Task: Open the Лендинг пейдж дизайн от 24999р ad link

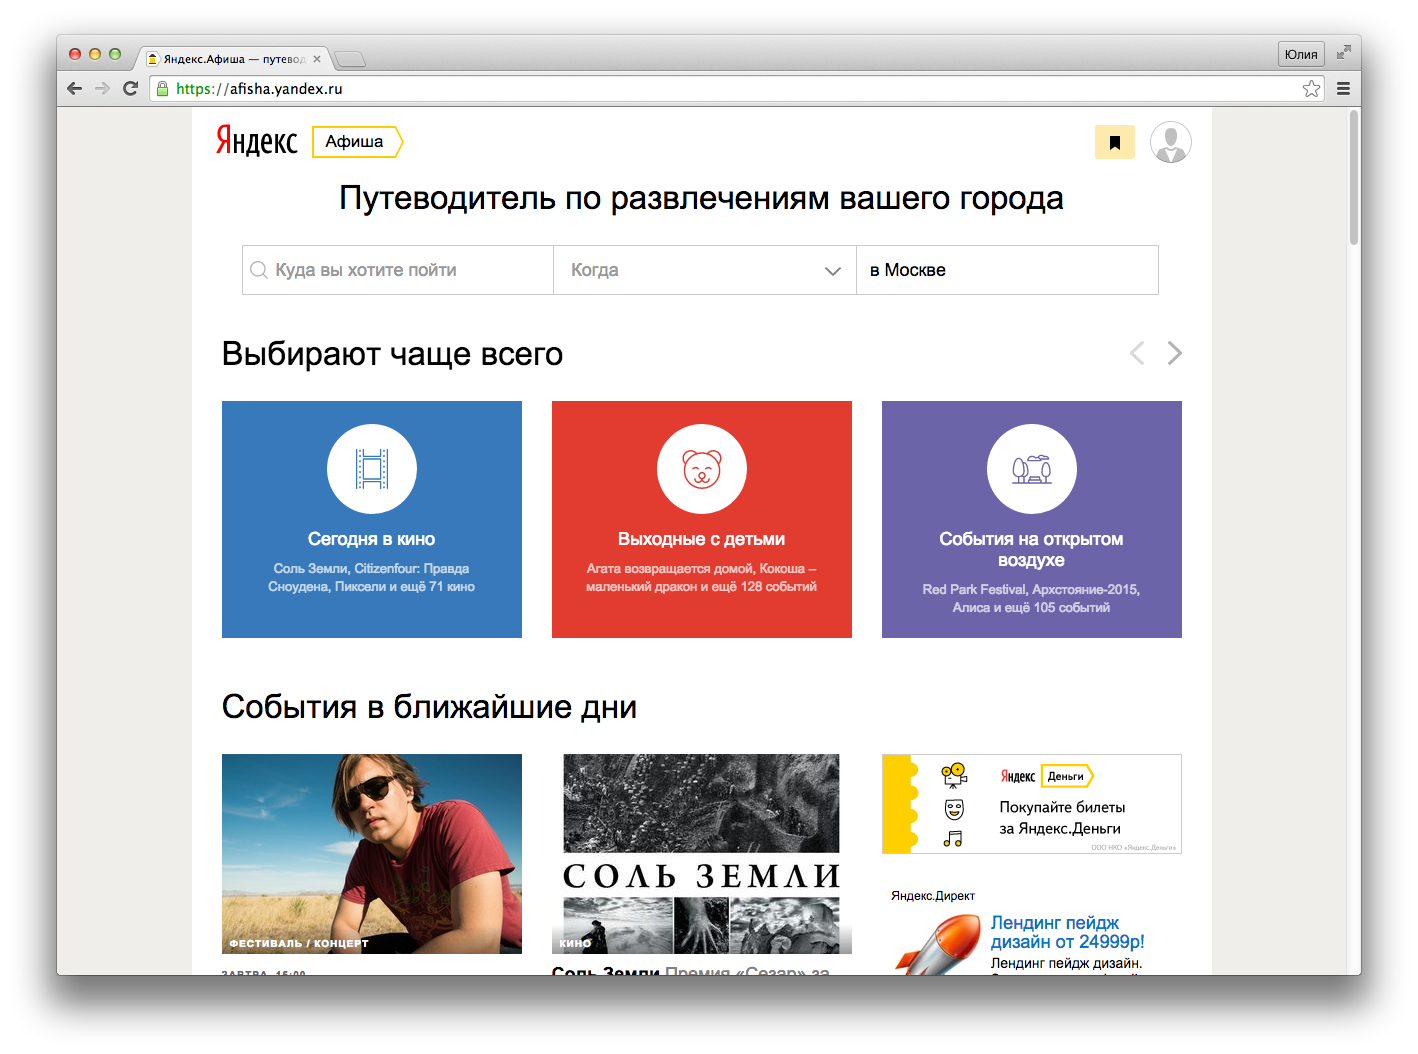Action: click(x=1067, y=932)
